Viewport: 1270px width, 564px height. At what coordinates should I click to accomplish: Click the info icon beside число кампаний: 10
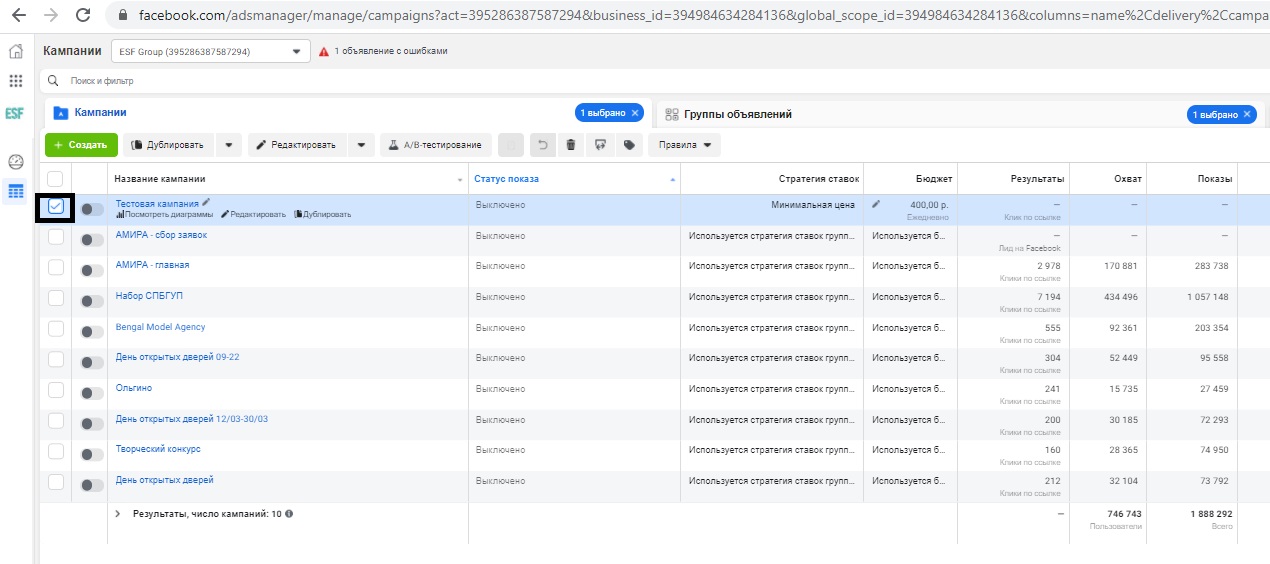coord(289,513)
